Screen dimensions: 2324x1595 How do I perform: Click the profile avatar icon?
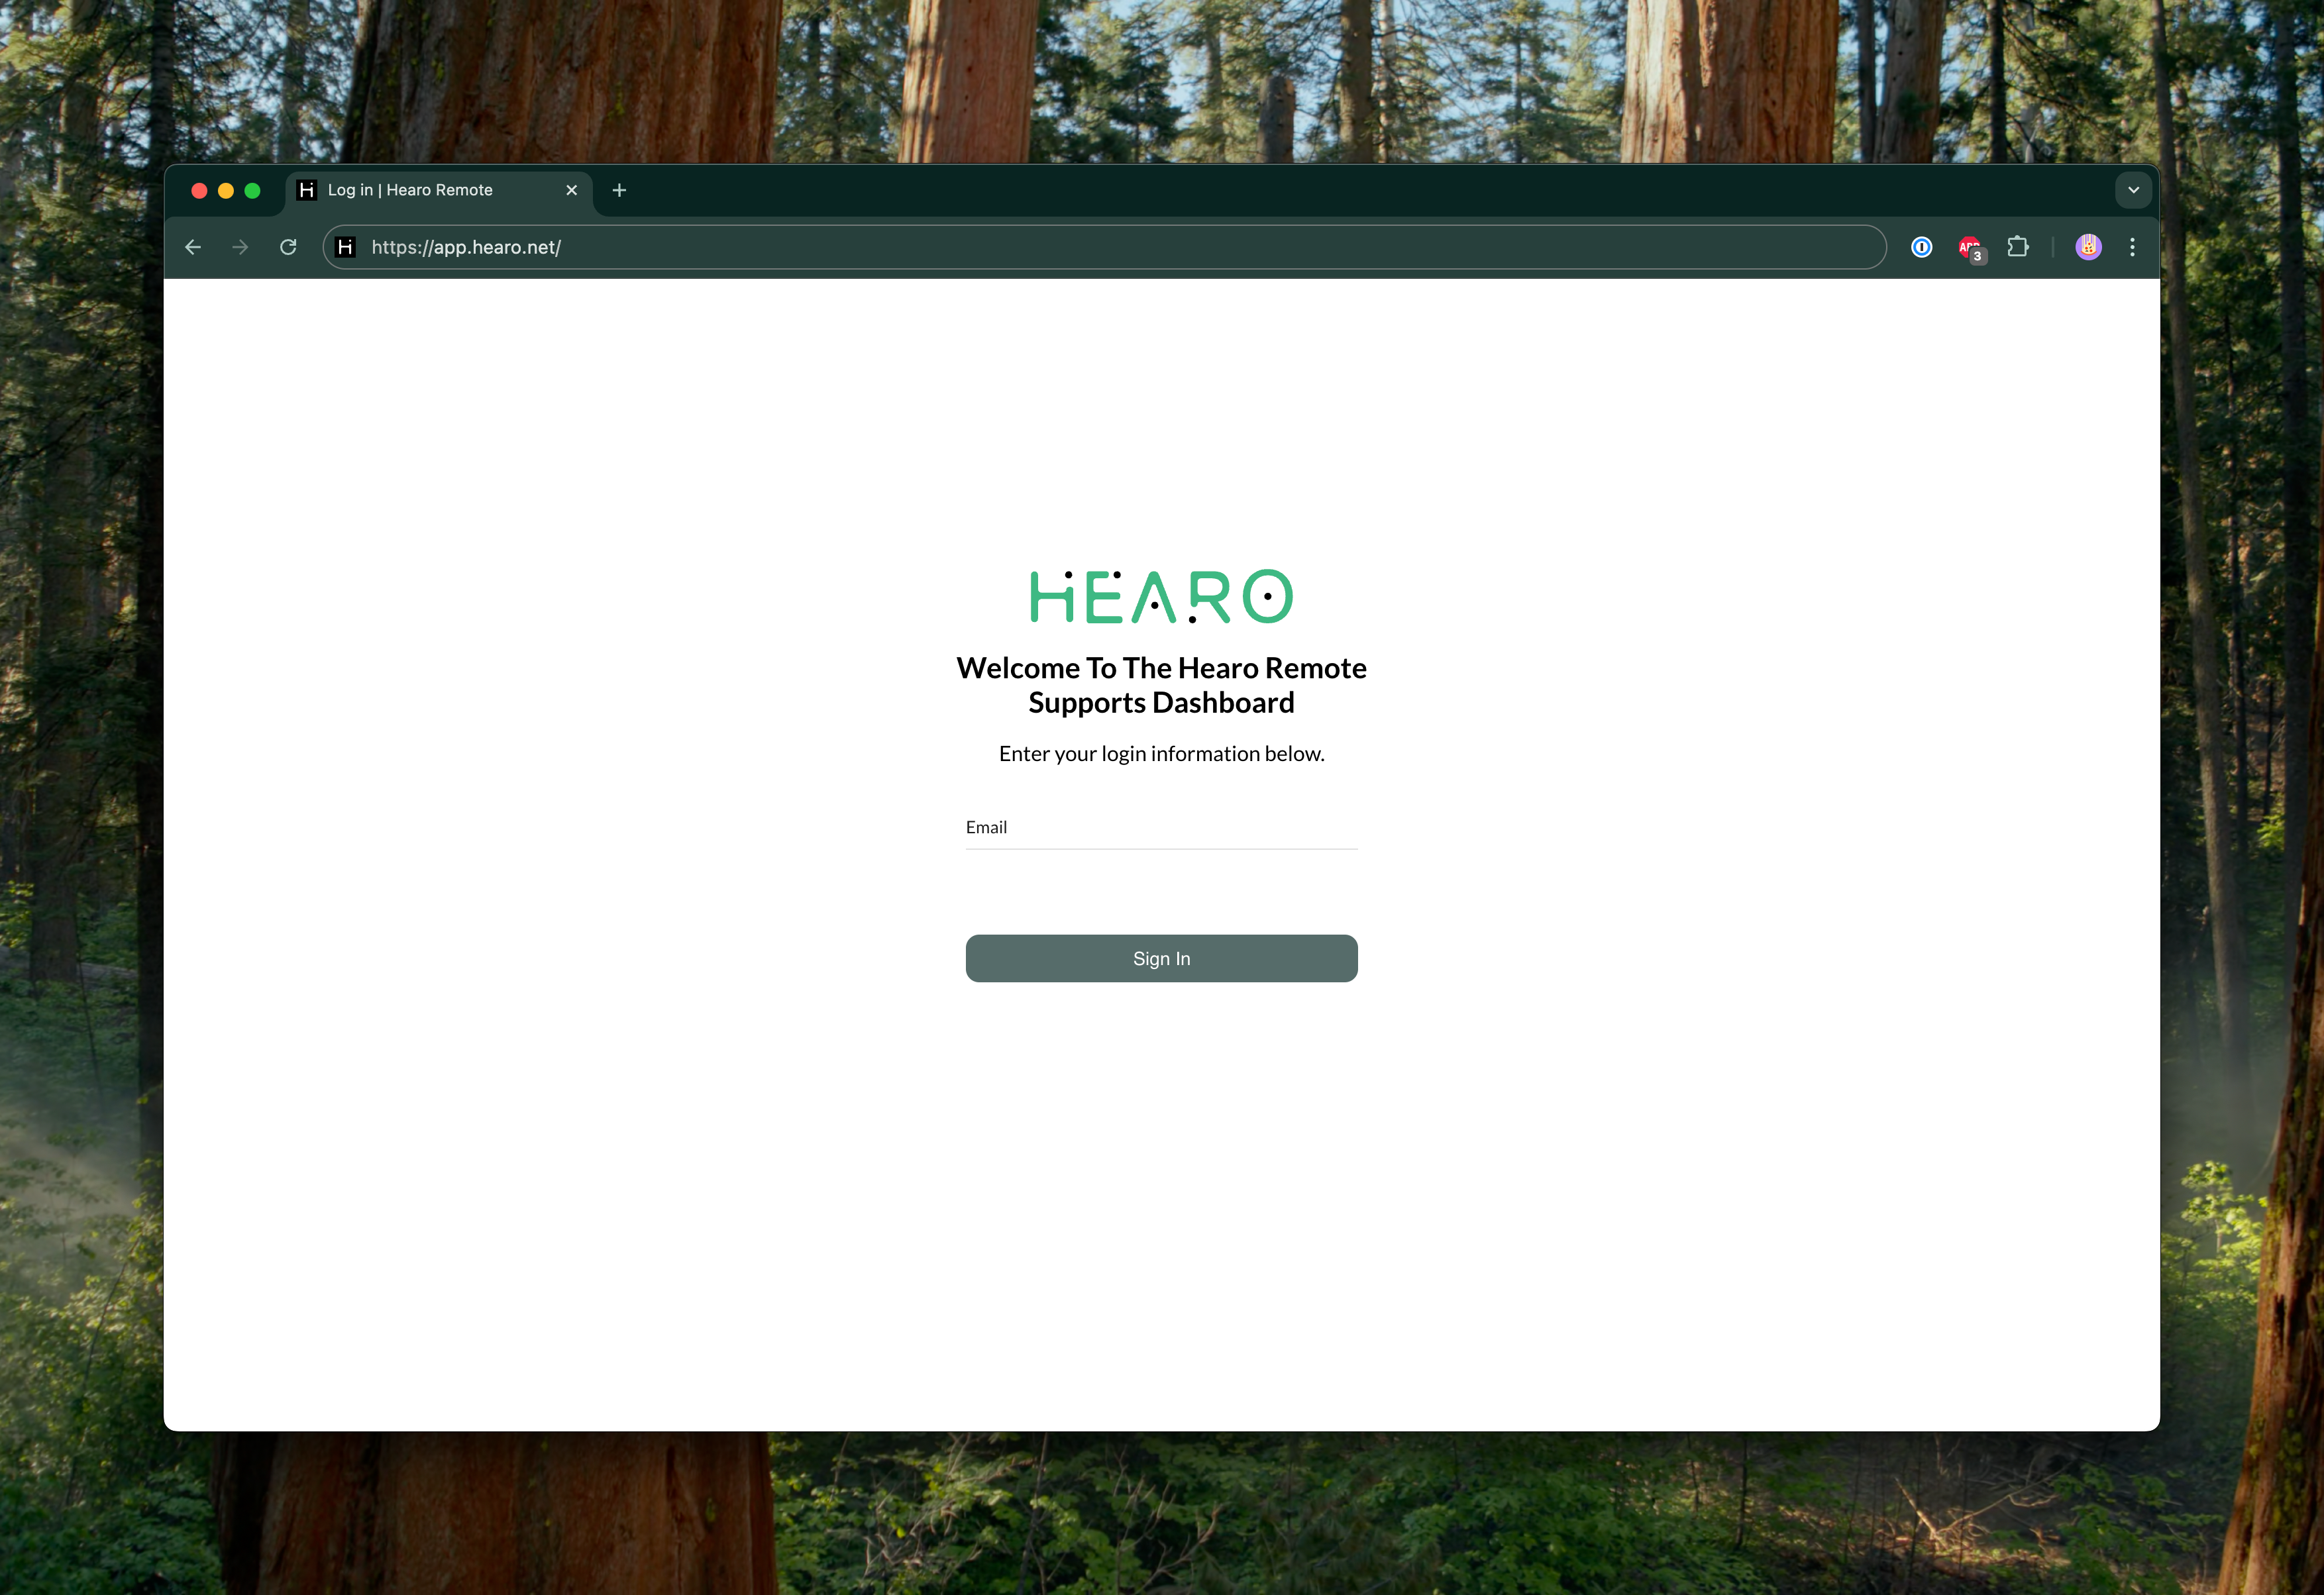point(2088,247)
